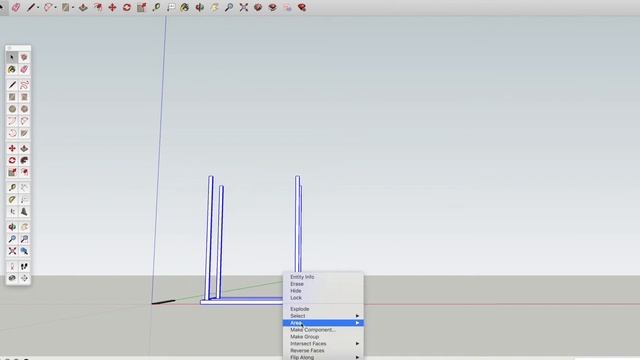640x360 pixels.
Task: Pick the Paint Bucket in the left tool palette
Action: point(12,70)
